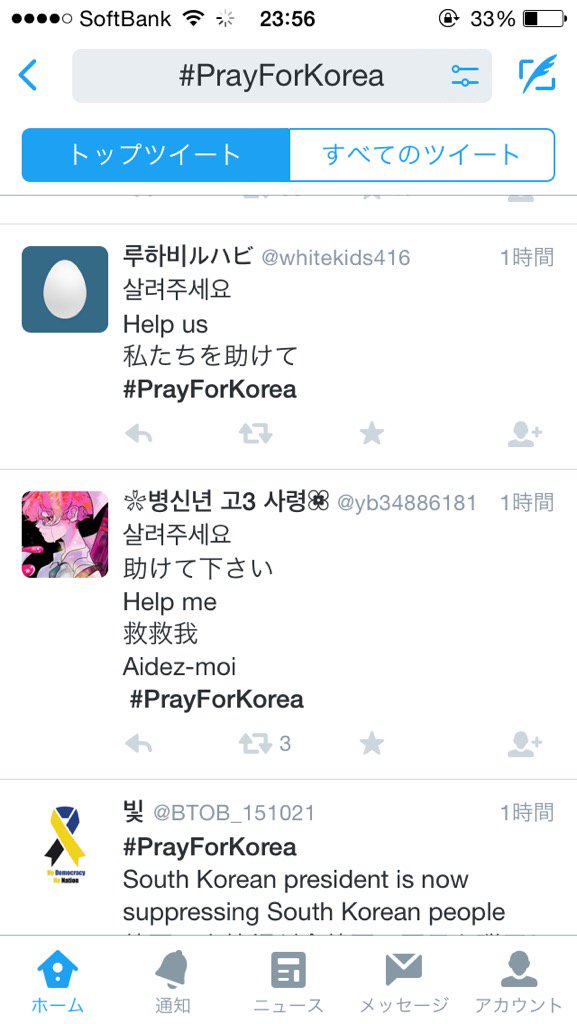Favorite the whitekids416 tweet with star

coord(372,434)
